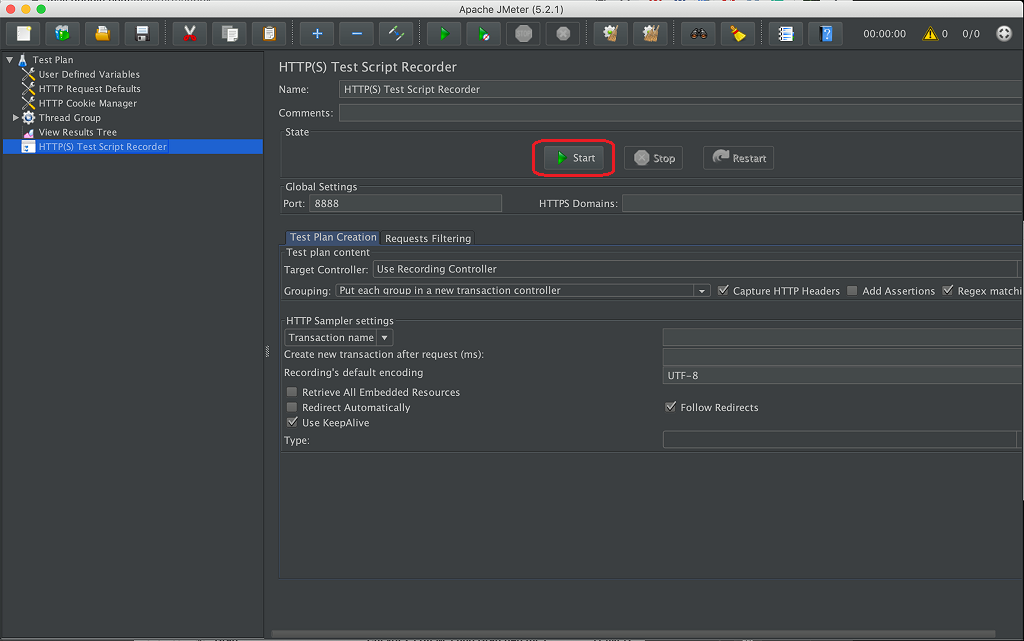Open the Help toolbar icon
The image size is (1024, 641).
click(826, 34)
